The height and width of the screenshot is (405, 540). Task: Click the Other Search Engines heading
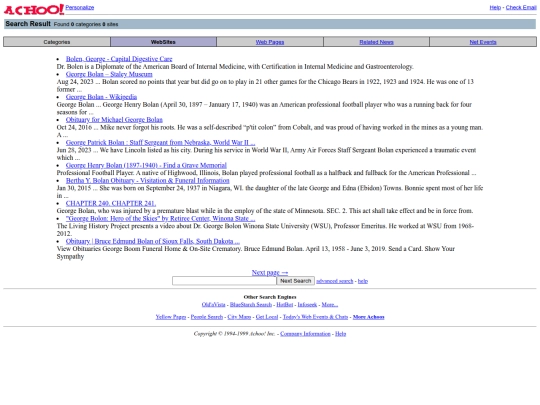270,297
